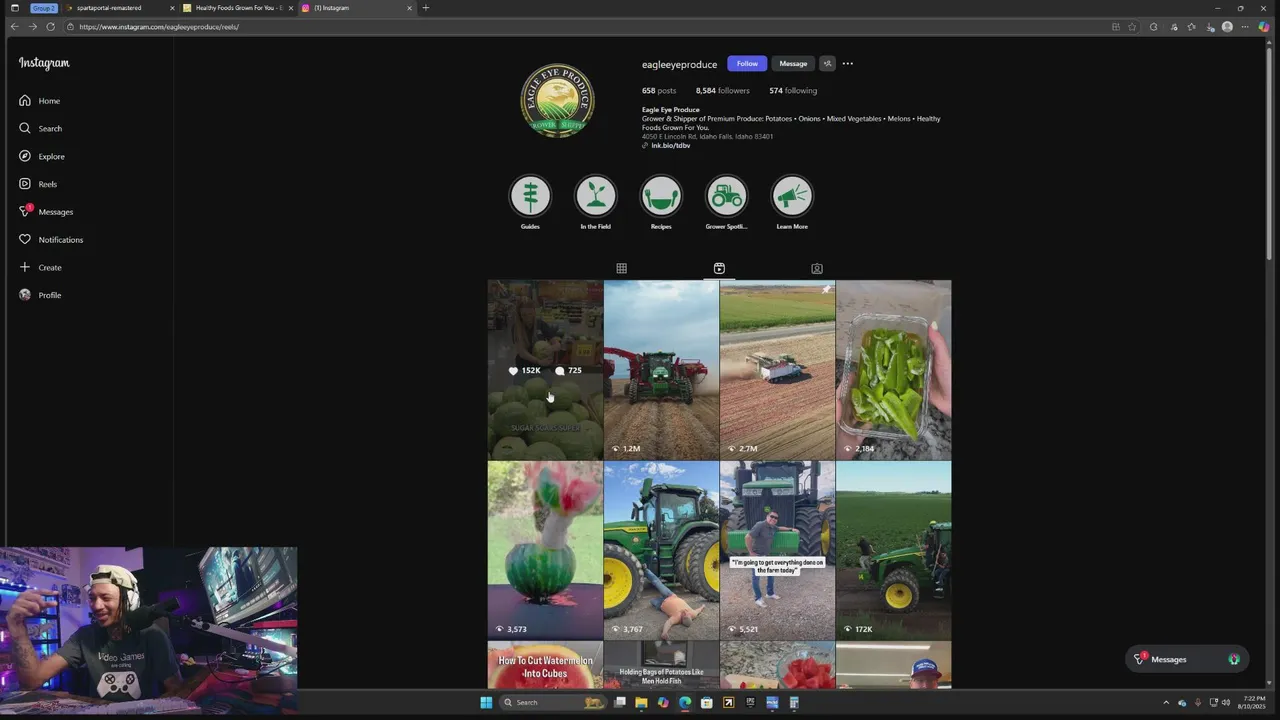Viewport: 1280px width, 720px height.
Task: Open the Recipes story highlight
Action: [x=661, y=196]
